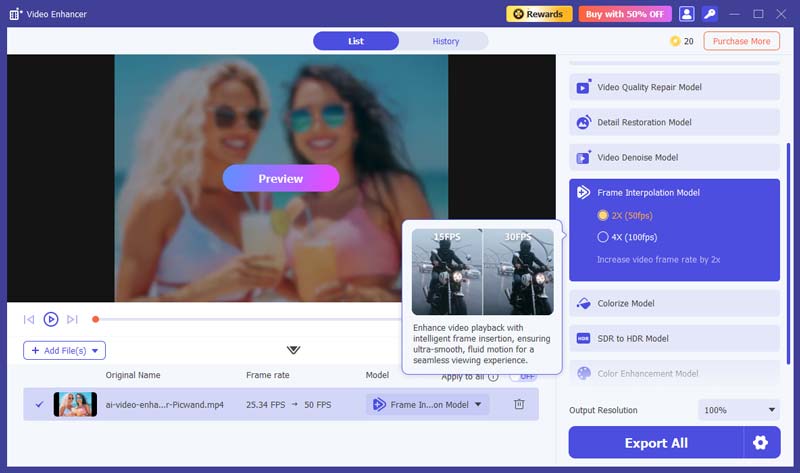Image resolution: width=800 pixels, height=473 pixels.
Task: Open the hamburger menu in title bar
Action: pos(735,14)
